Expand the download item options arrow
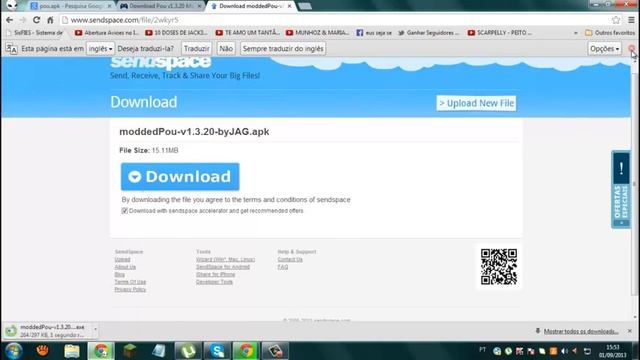The image size is (640, 360). coord(95,329)
